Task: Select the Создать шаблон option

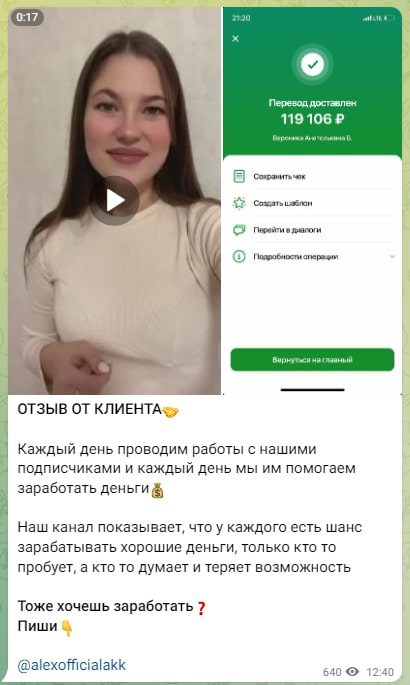Action: coord(312,203)
